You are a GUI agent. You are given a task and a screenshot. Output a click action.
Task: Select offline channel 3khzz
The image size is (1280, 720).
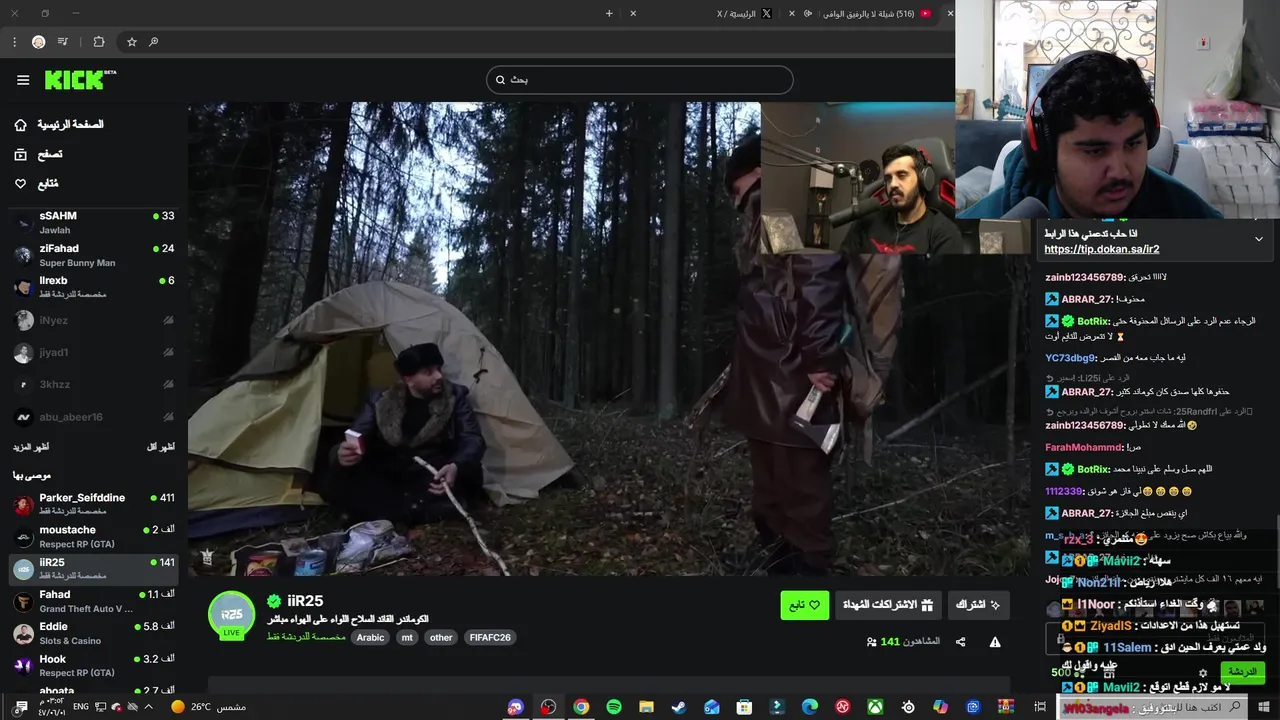(x=94, y=384)
